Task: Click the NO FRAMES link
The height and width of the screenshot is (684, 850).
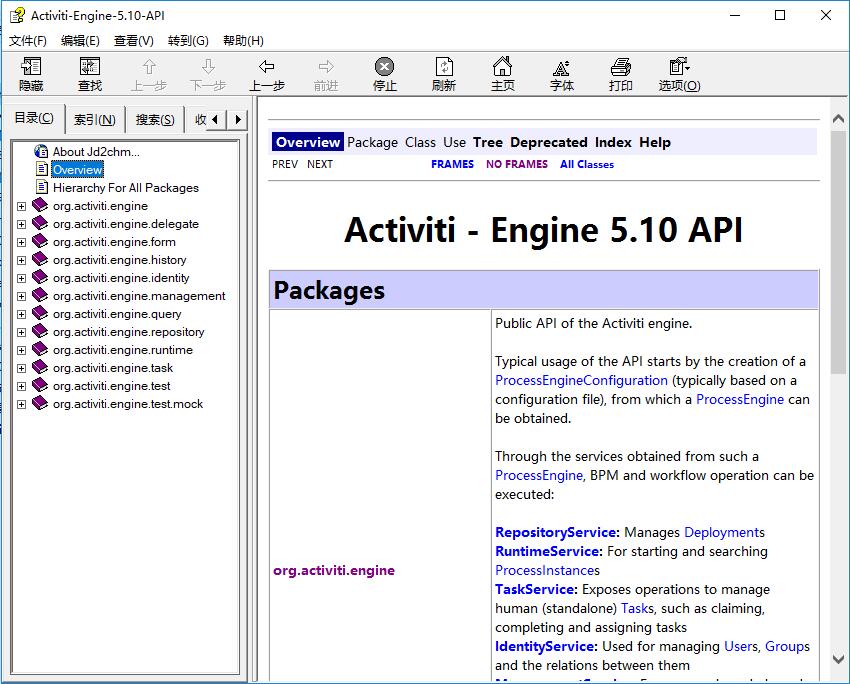Action: click(516, 163)
